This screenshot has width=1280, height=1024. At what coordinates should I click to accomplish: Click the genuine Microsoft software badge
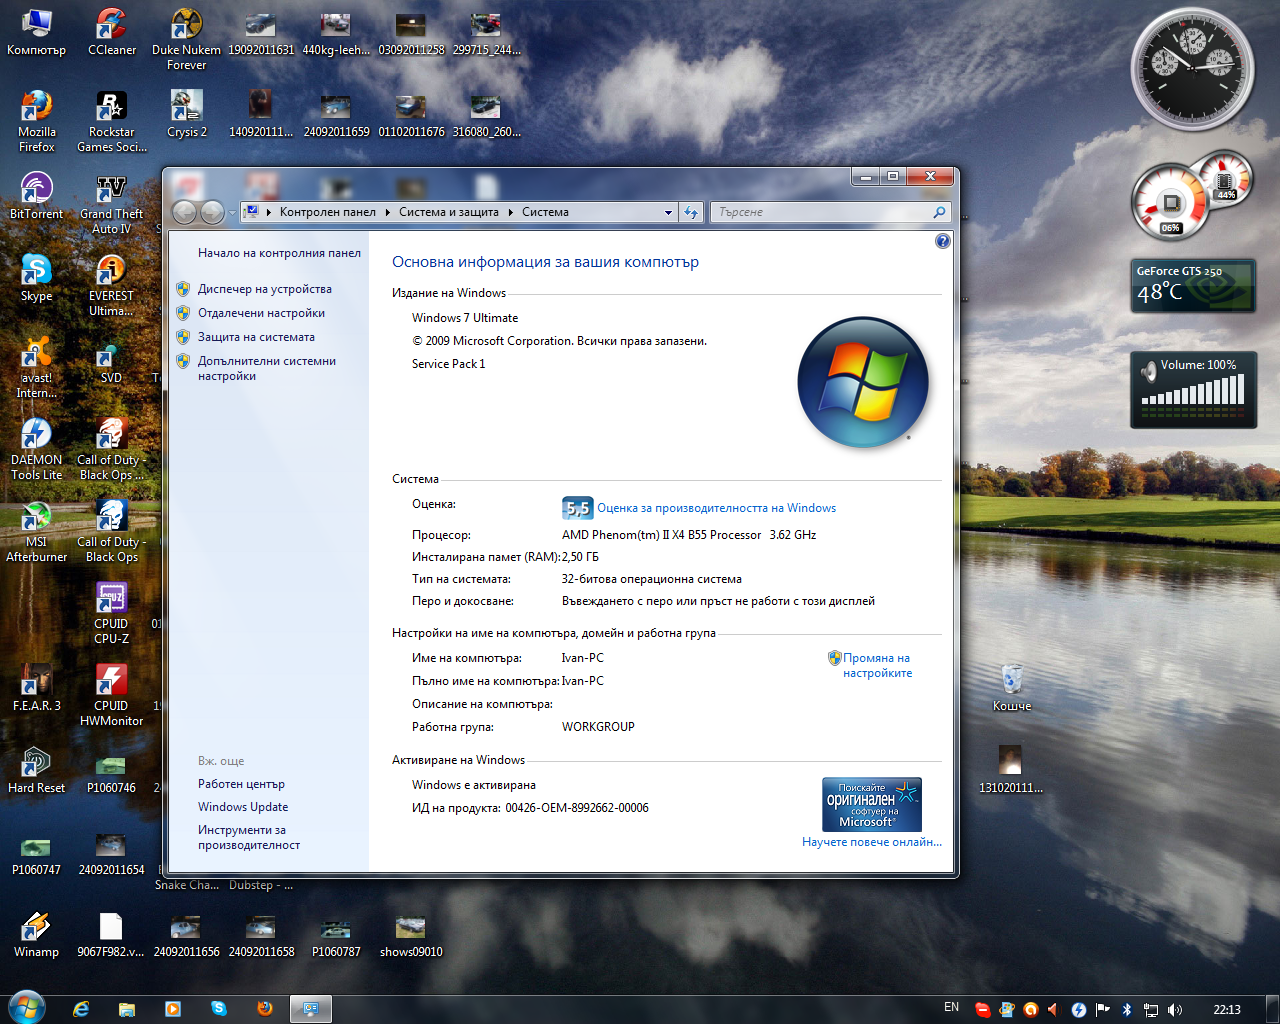tap(872, 804)
